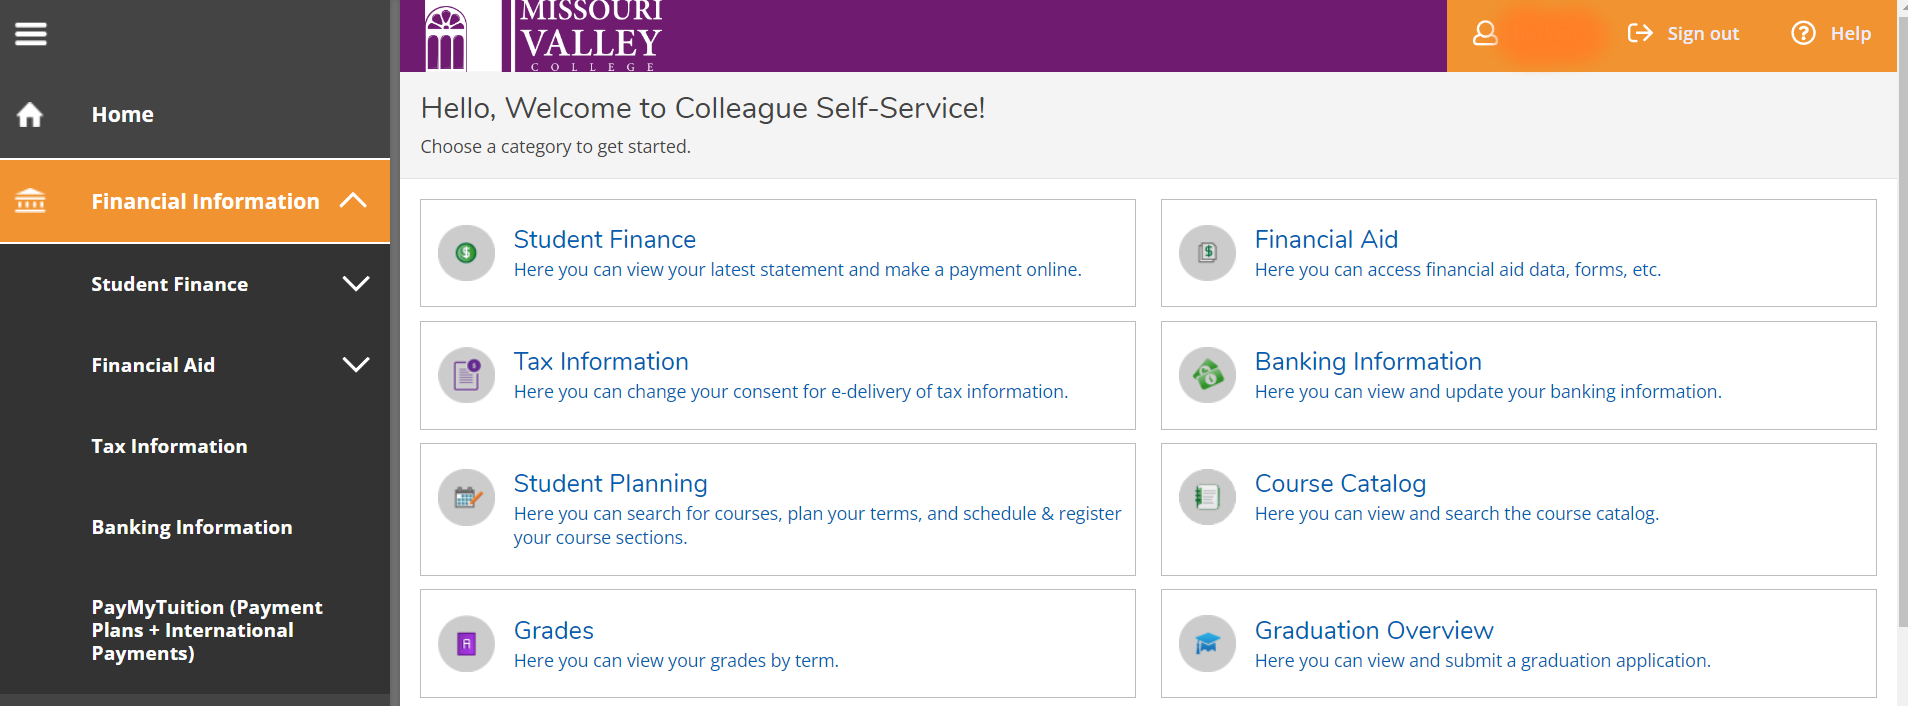Open PayMyTuition payment plans sidebar item
The width and height of the screenshot is (1908, 706).
pos(207,630)
